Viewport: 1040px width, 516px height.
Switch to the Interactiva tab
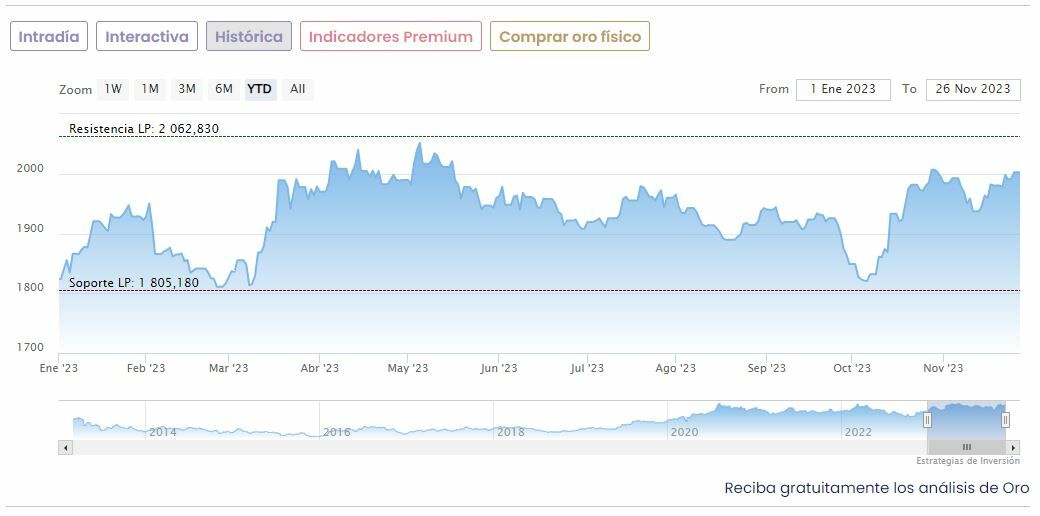147,37
